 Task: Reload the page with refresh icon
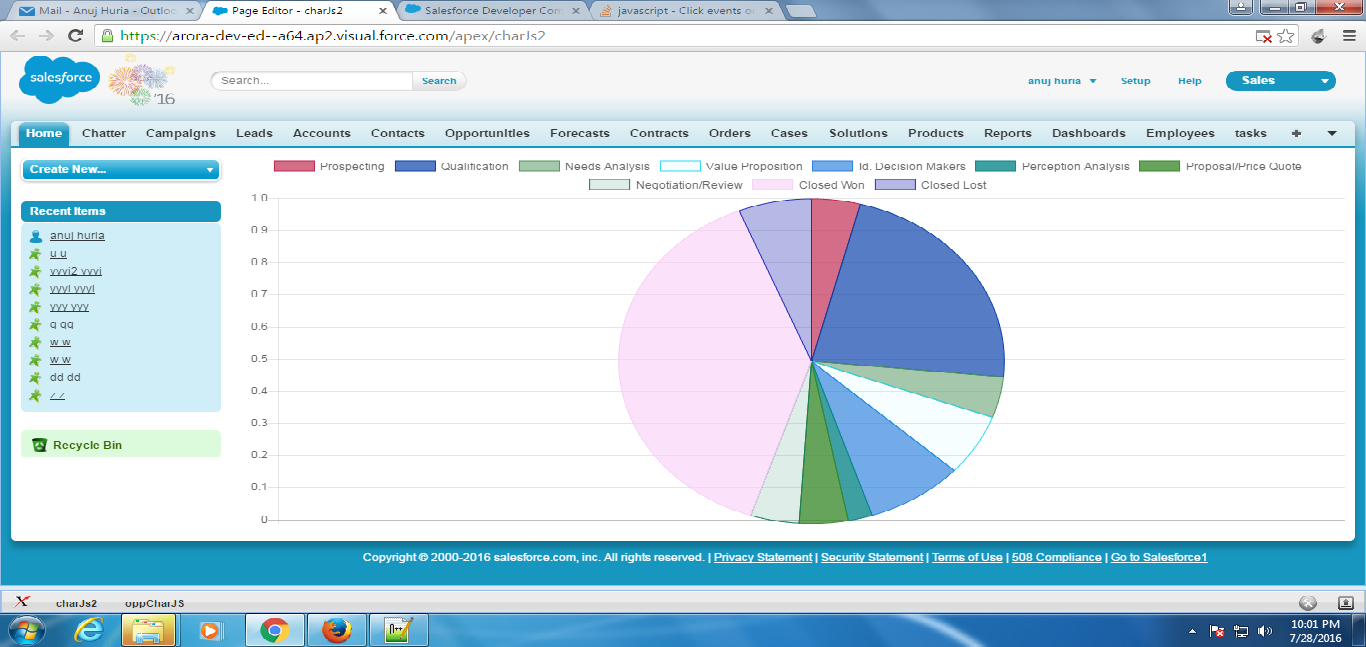click(75, 35)
